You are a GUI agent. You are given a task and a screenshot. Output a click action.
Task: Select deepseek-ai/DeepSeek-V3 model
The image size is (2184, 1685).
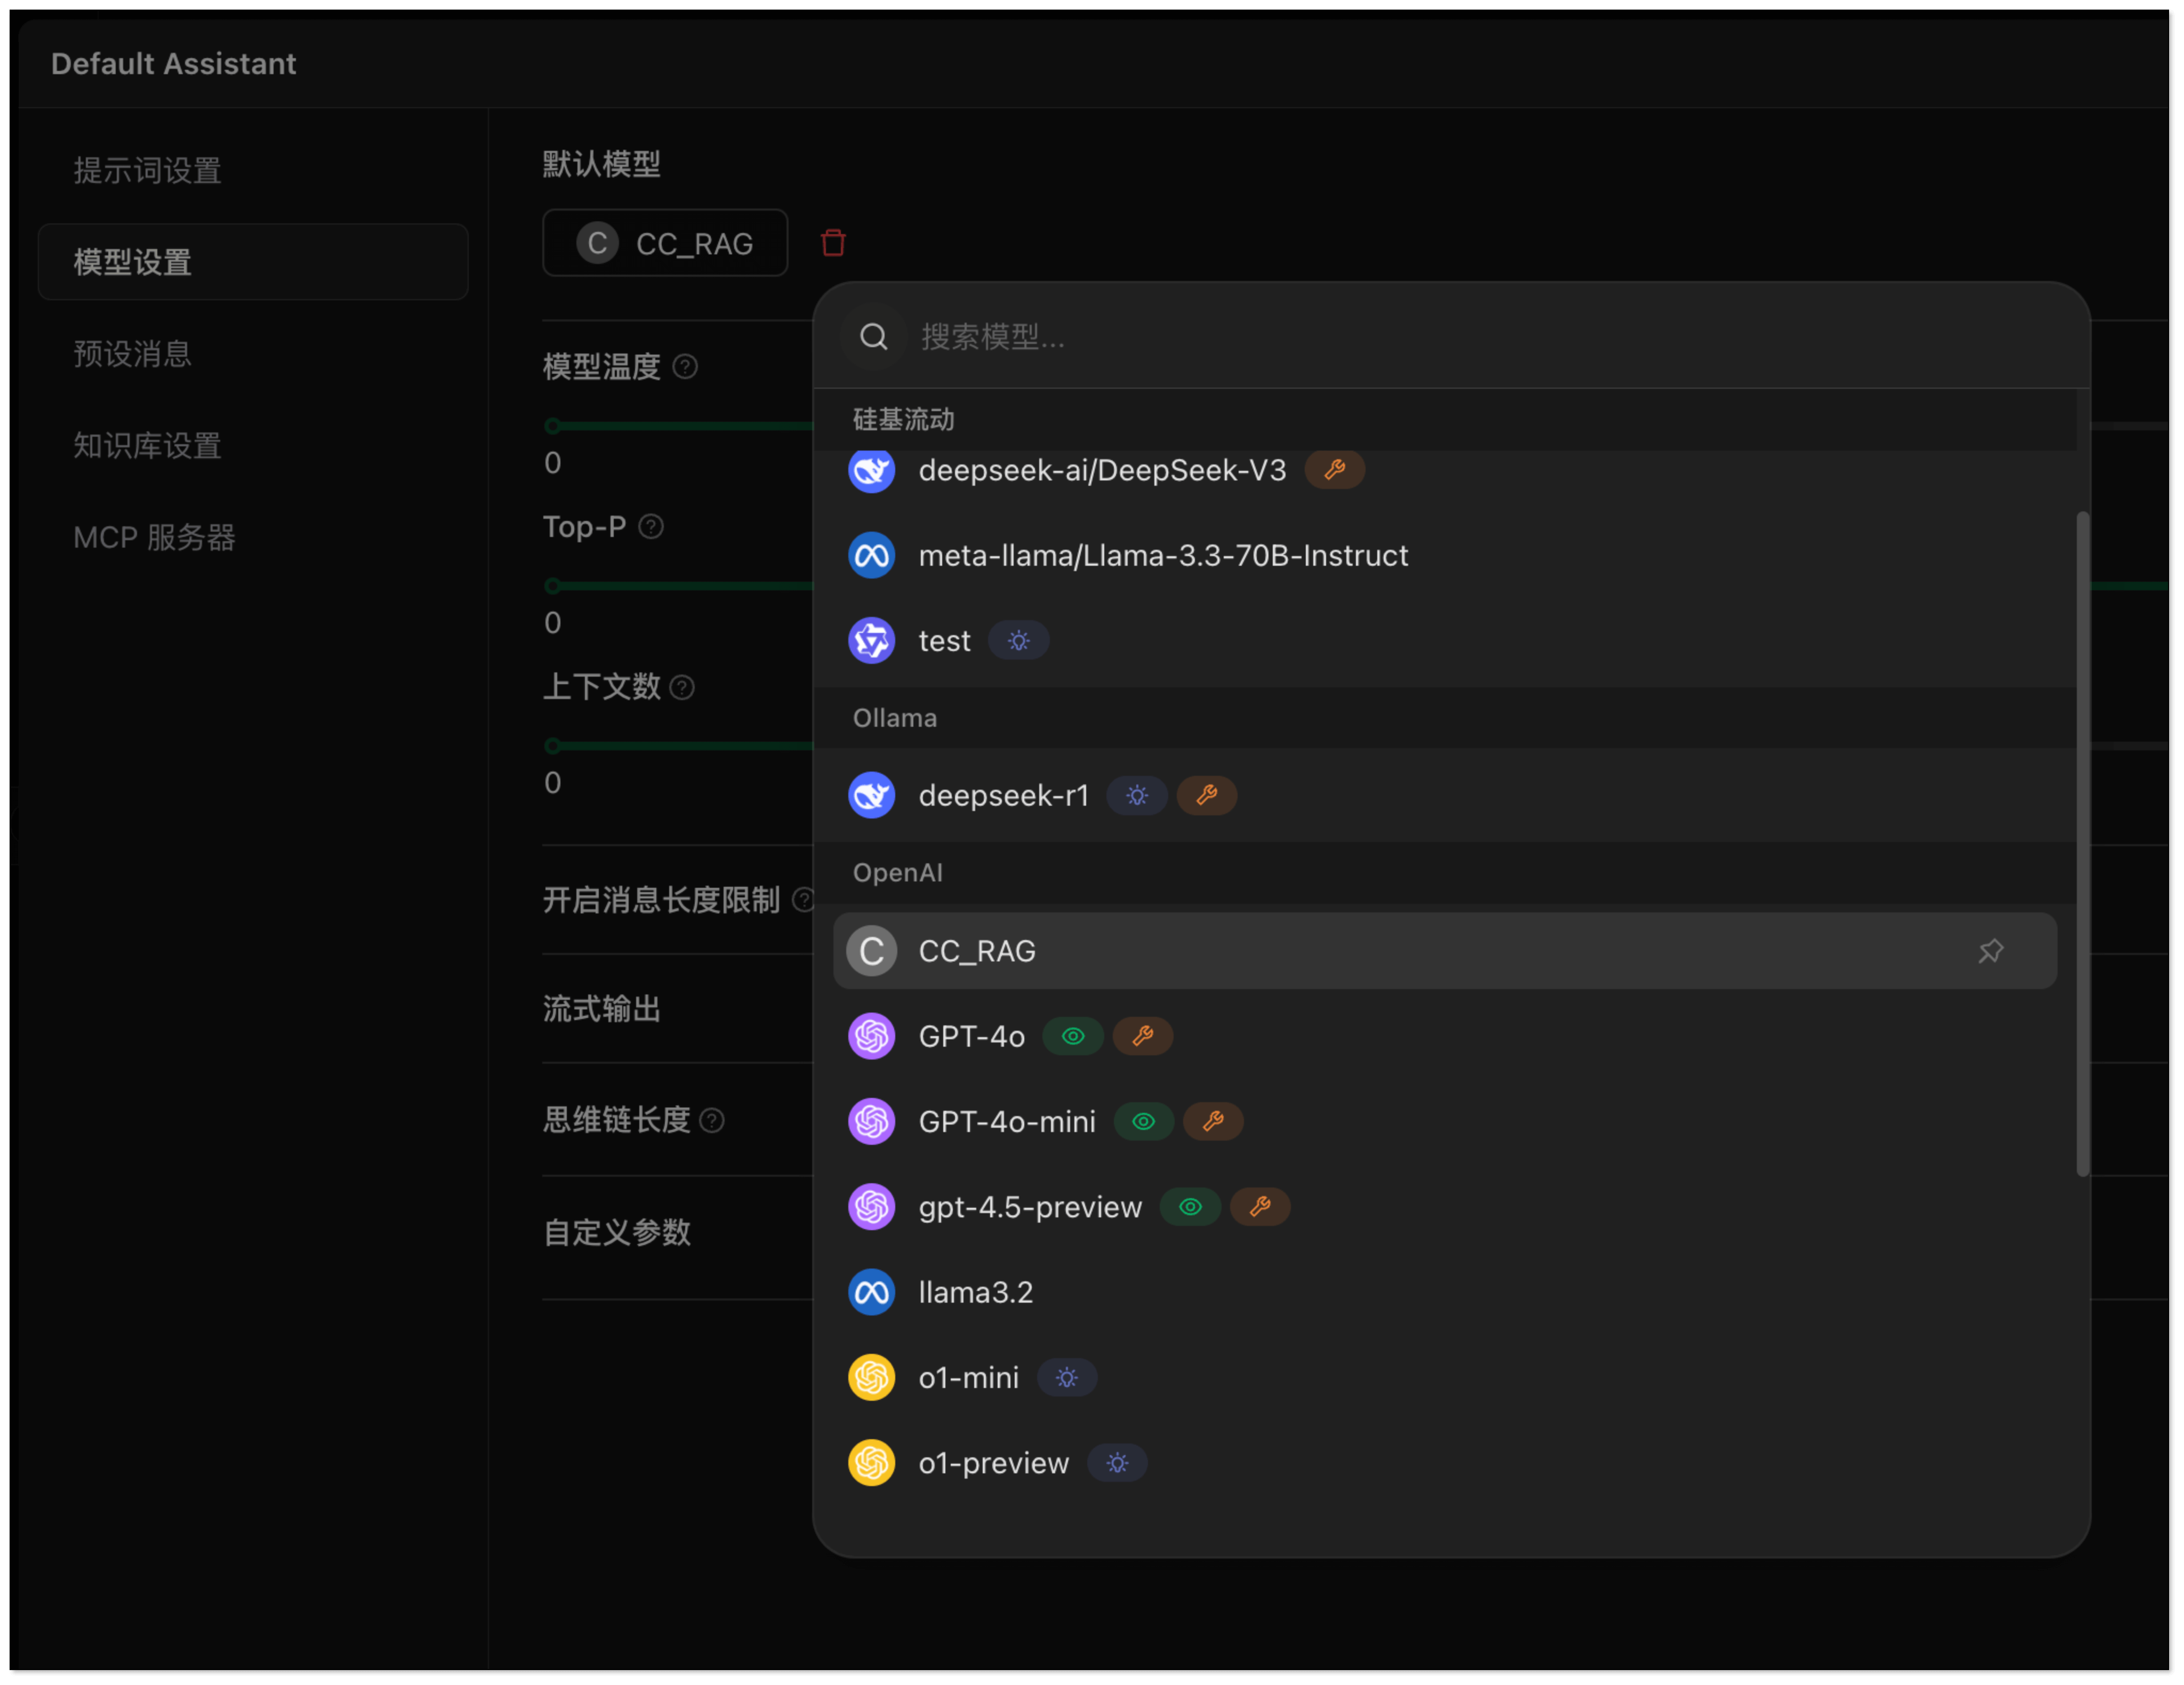click(x=1445, y=470)
